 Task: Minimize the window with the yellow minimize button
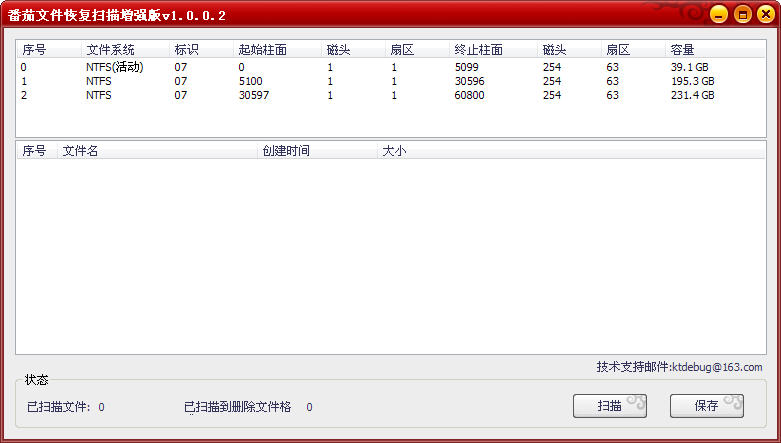718,14
